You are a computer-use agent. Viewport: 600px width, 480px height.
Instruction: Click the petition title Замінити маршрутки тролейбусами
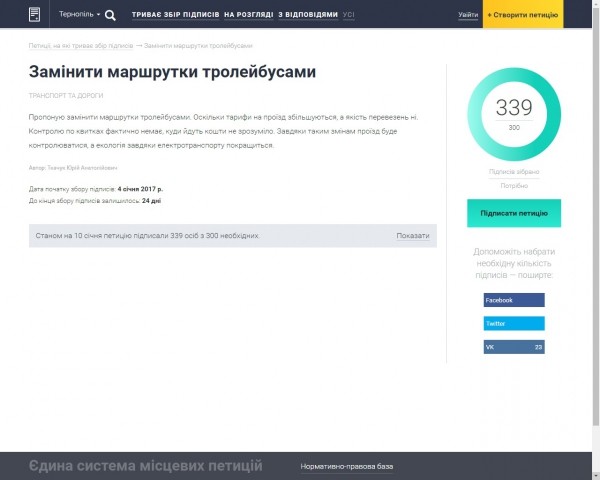(172, 72)
